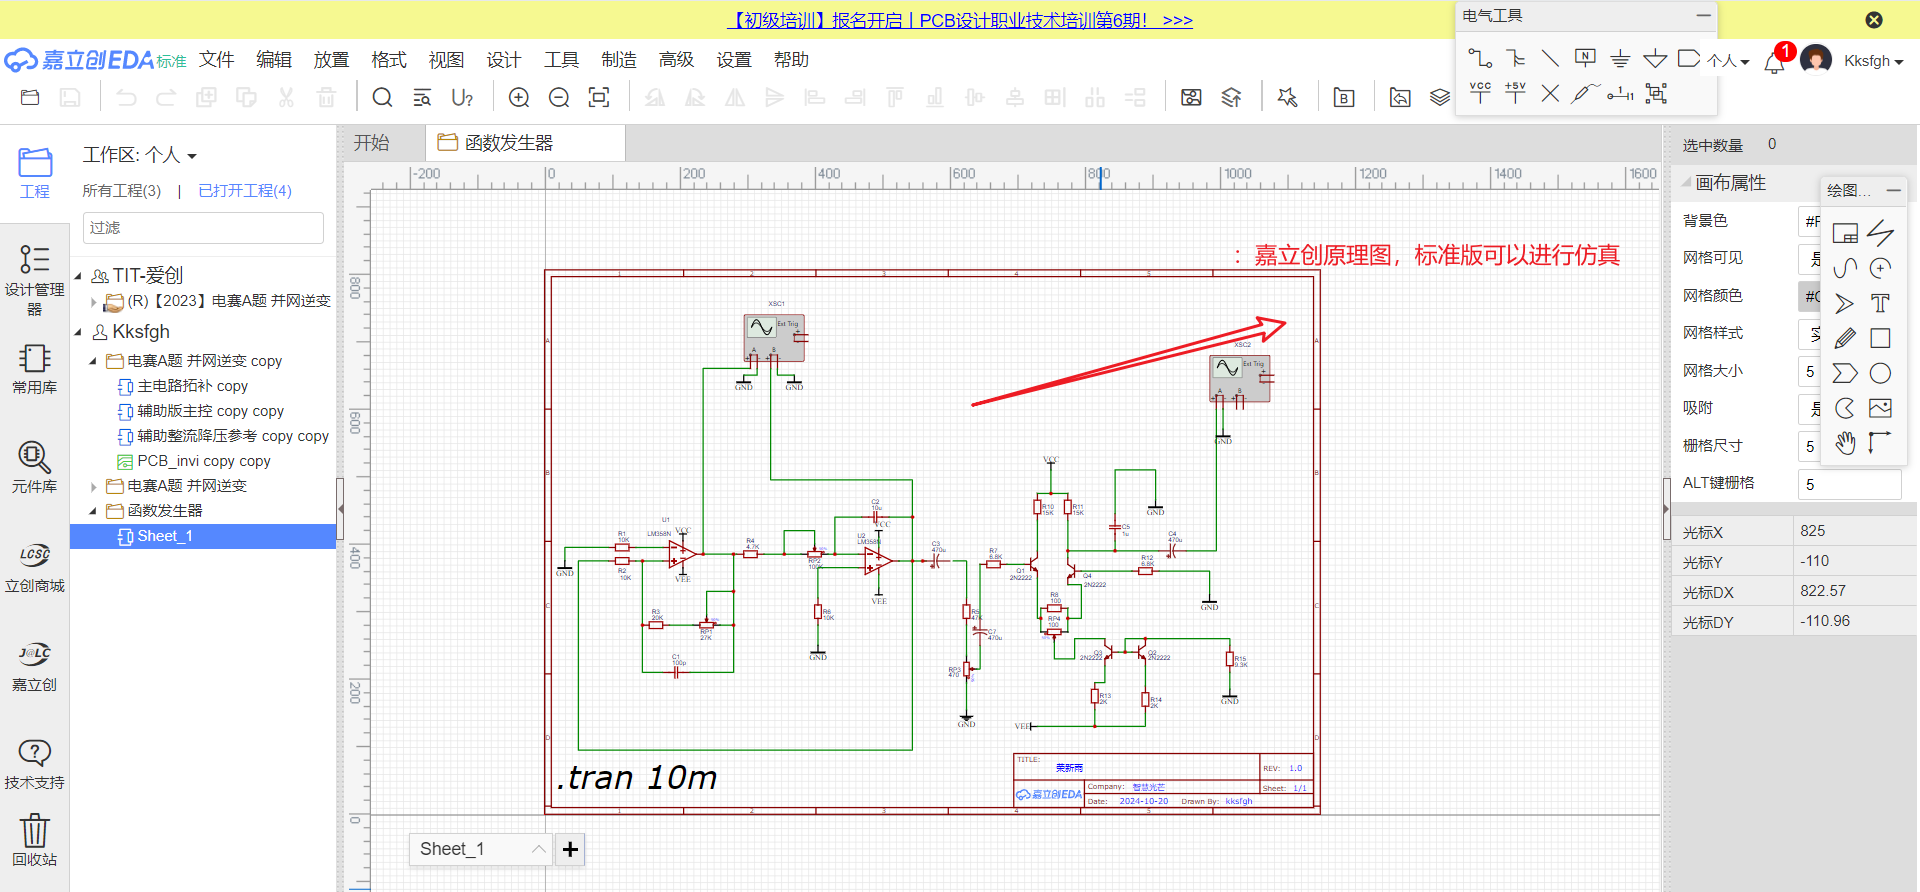1920x892 pixels.
Task: Open the 制造 menu
Action: pos(619,60)
